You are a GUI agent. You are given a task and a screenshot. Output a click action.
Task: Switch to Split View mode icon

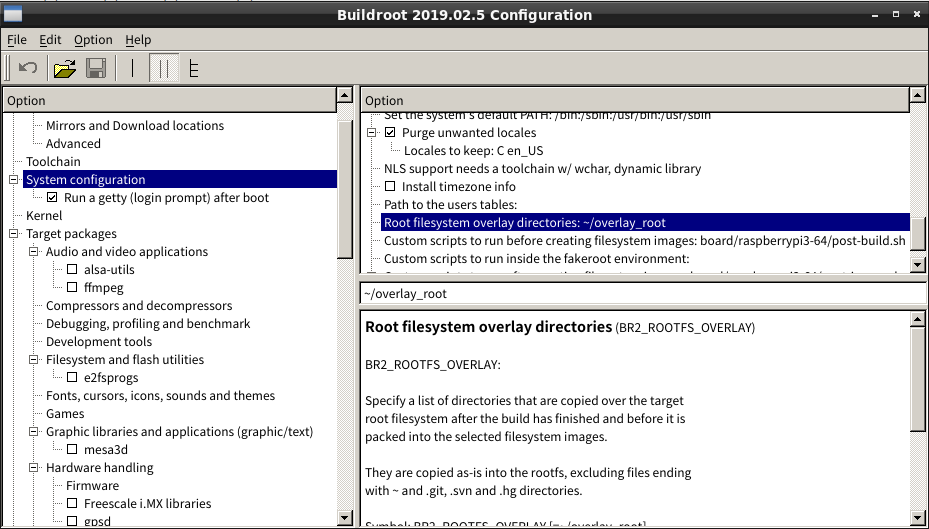click(164, 68)
